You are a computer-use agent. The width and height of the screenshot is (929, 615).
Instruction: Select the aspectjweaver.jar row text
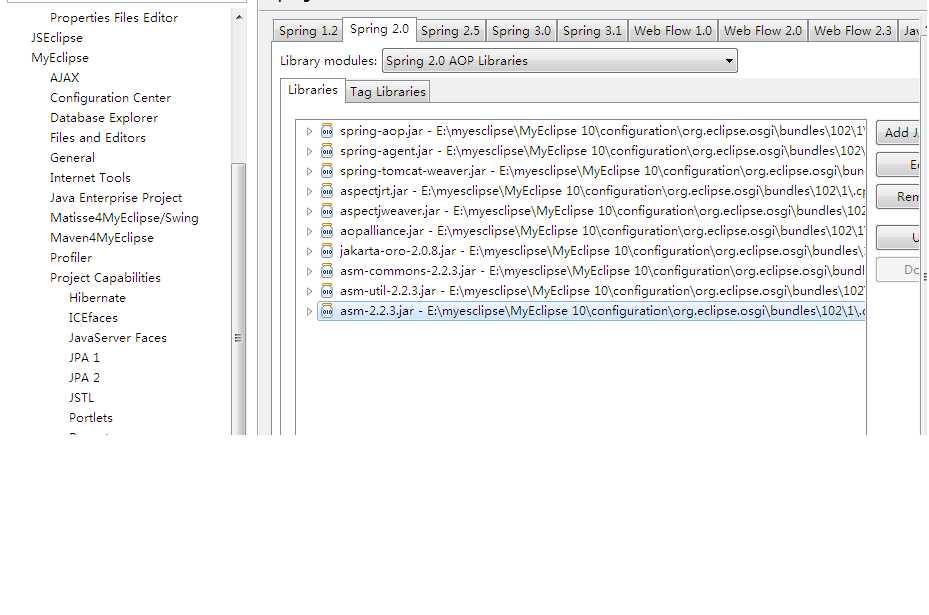point(602,211)
